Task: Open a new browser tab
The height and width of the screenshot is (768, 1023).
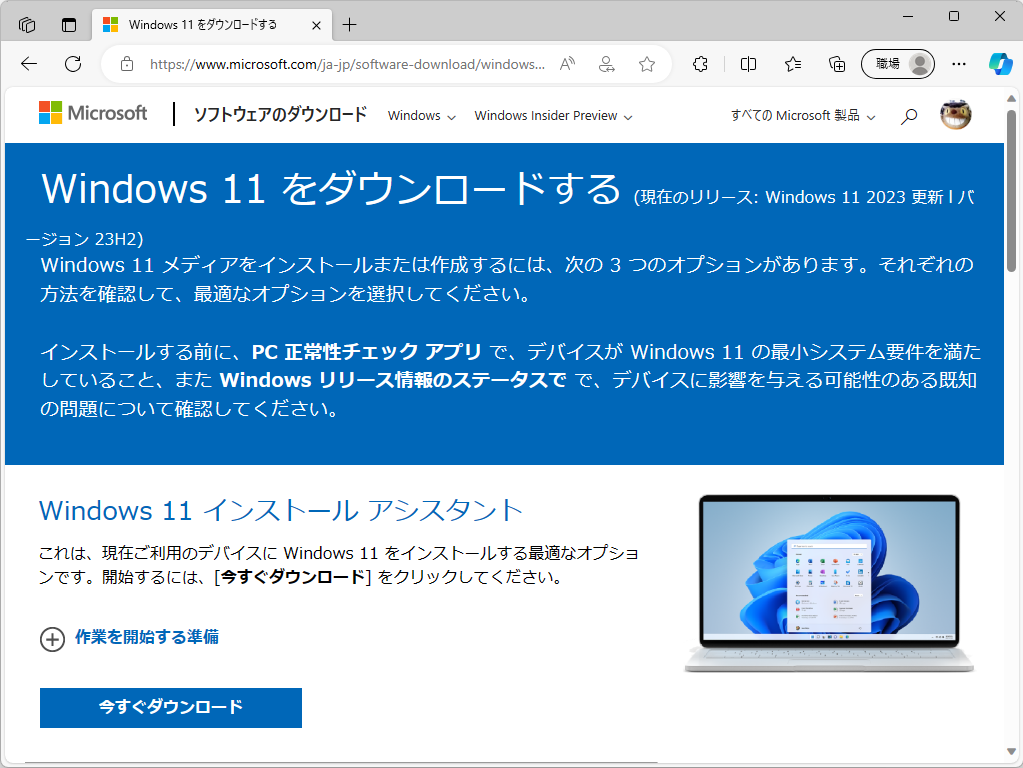Action: (x=350, y=25)
